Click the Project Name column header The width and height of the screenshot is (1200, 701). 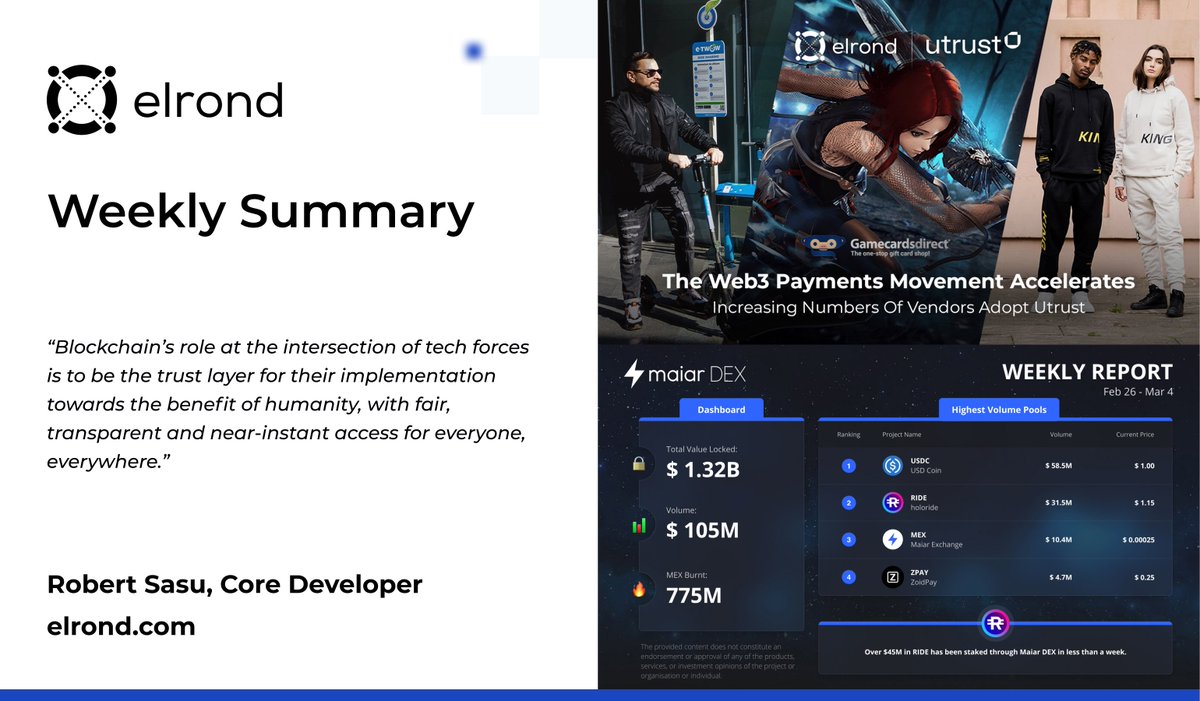tap(902, 436)
